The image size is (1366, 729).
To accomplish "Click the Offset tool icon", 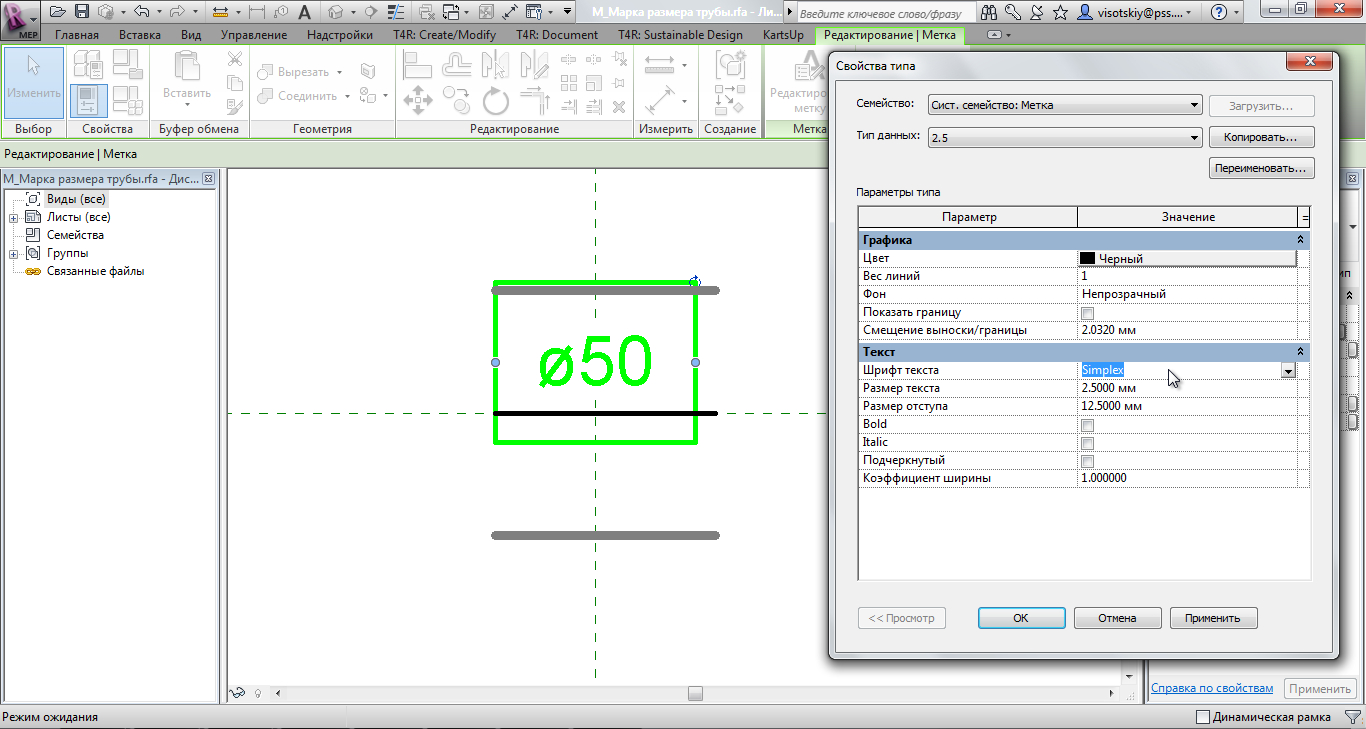I will click(x=457, y=64).
